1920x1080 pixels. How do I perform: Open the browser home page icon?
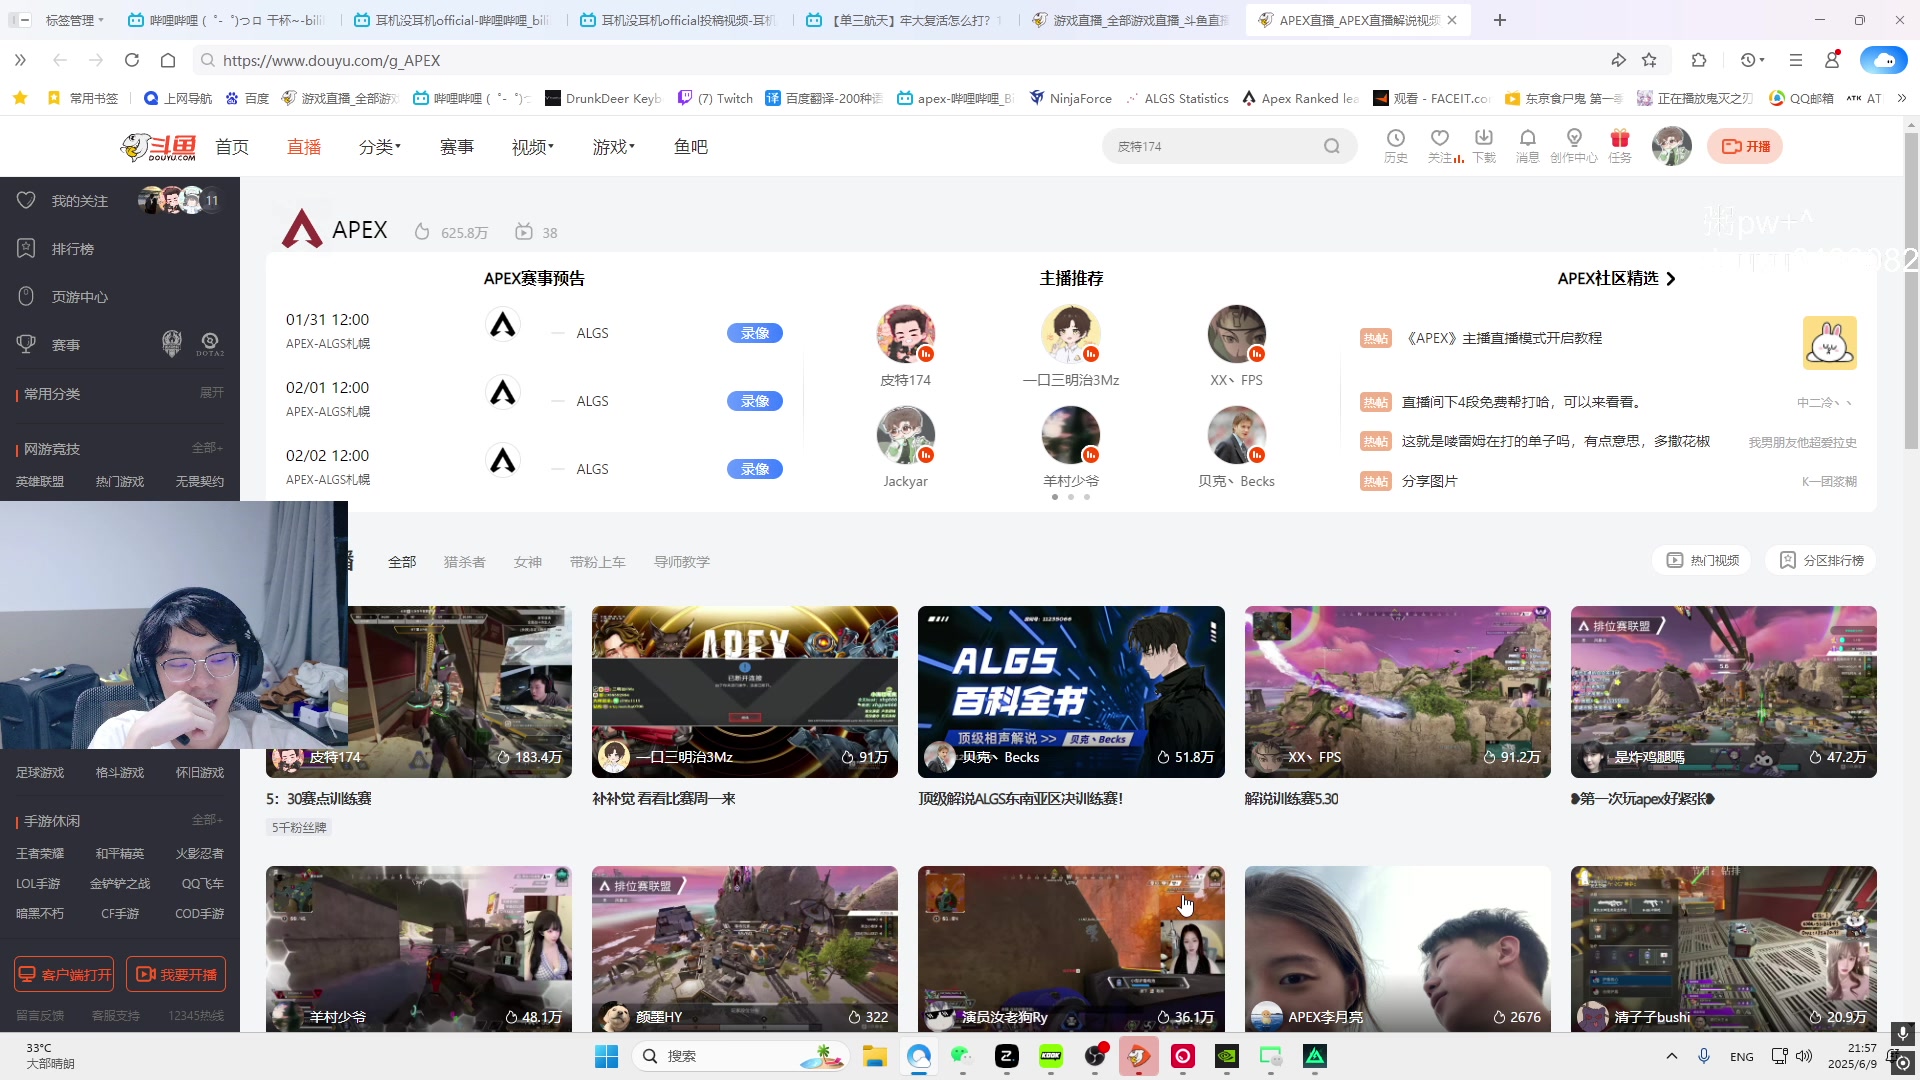(168, 60)
